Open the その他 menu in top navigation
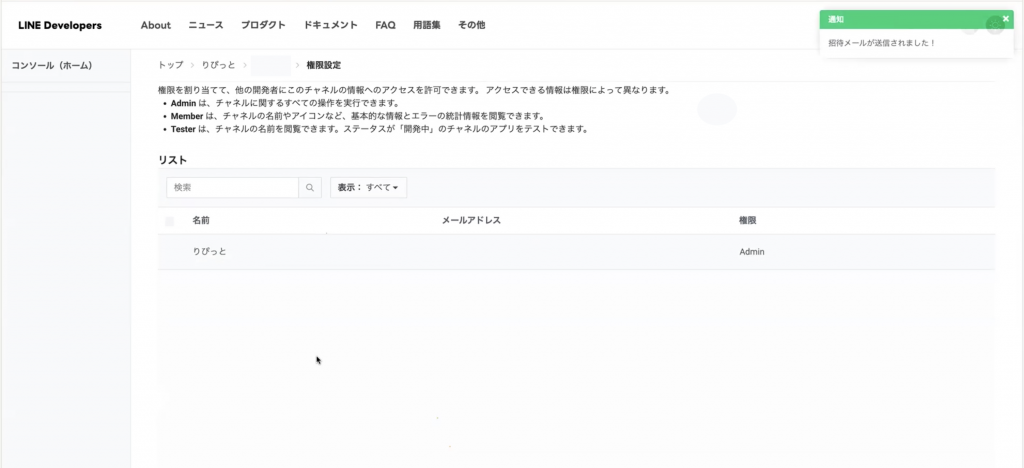 471,25
